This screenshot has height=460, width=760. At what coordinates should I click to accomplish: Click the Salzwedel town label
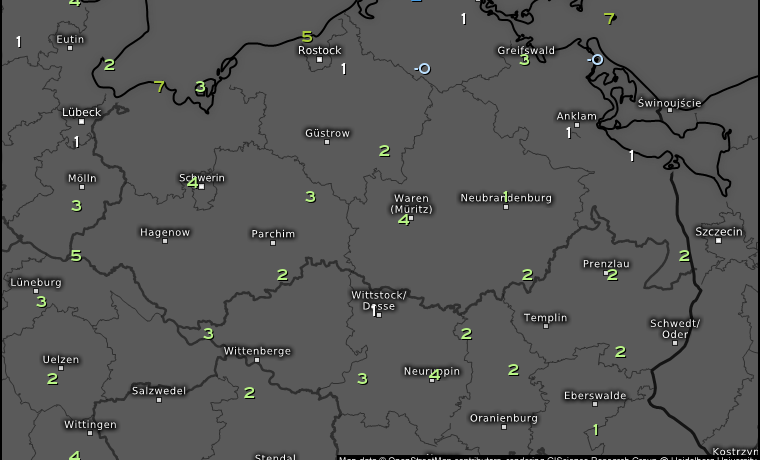pyautogui.click(x=159, y=391)
